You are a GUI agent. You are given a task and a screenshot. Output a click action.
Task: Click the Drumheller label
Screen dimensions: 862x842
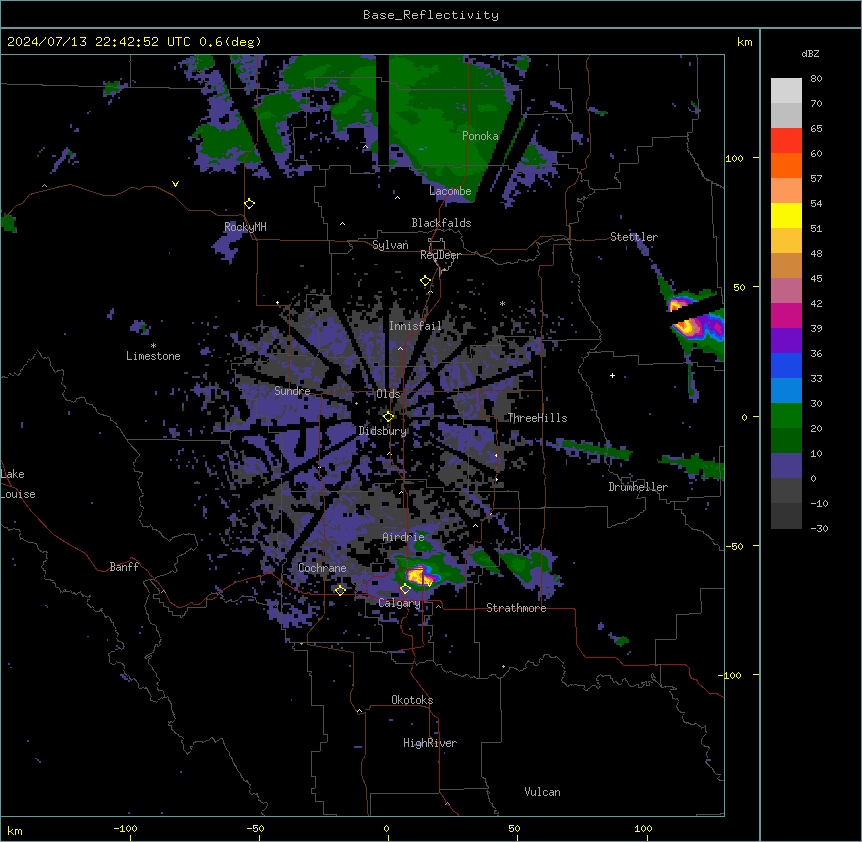pos(638,487)
